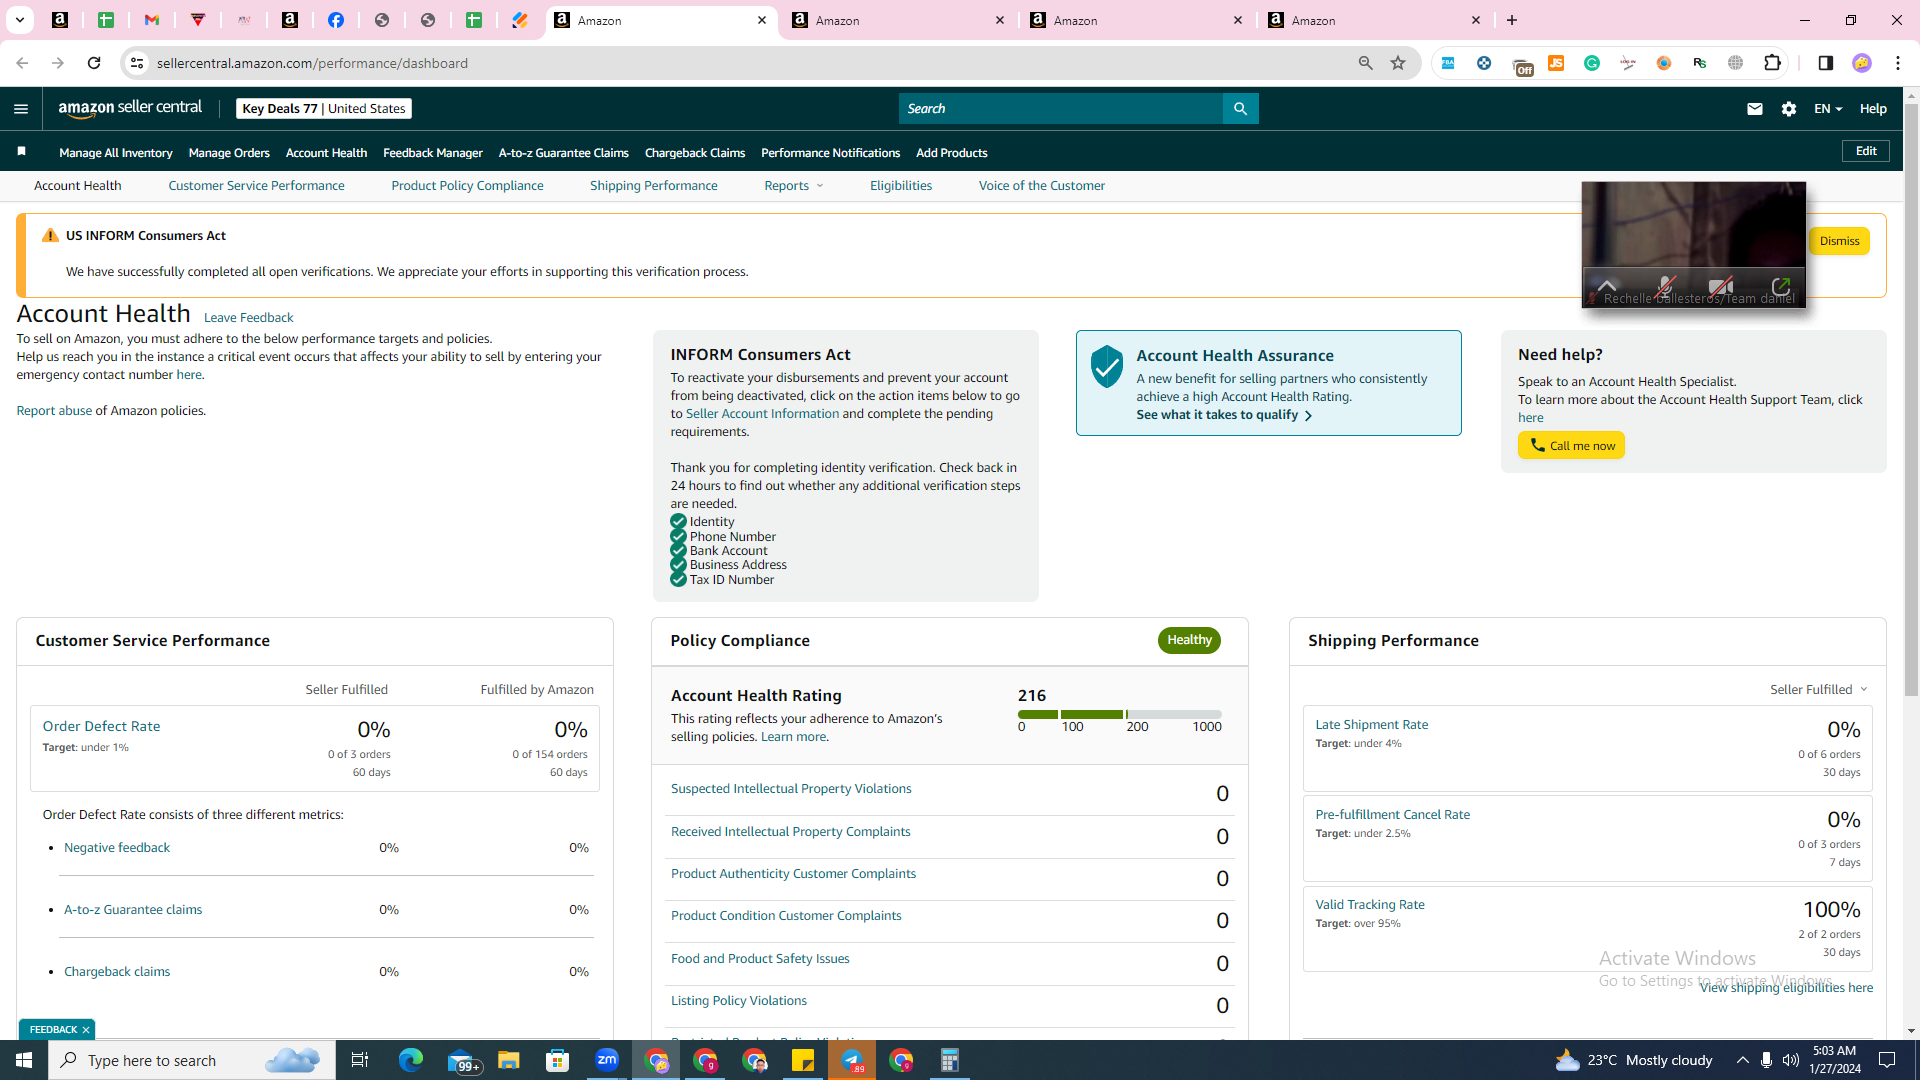Screen dimensions: 1920x1080
Task: Open the Calculator app in taskbar
Action: (x=950, y=1060)
